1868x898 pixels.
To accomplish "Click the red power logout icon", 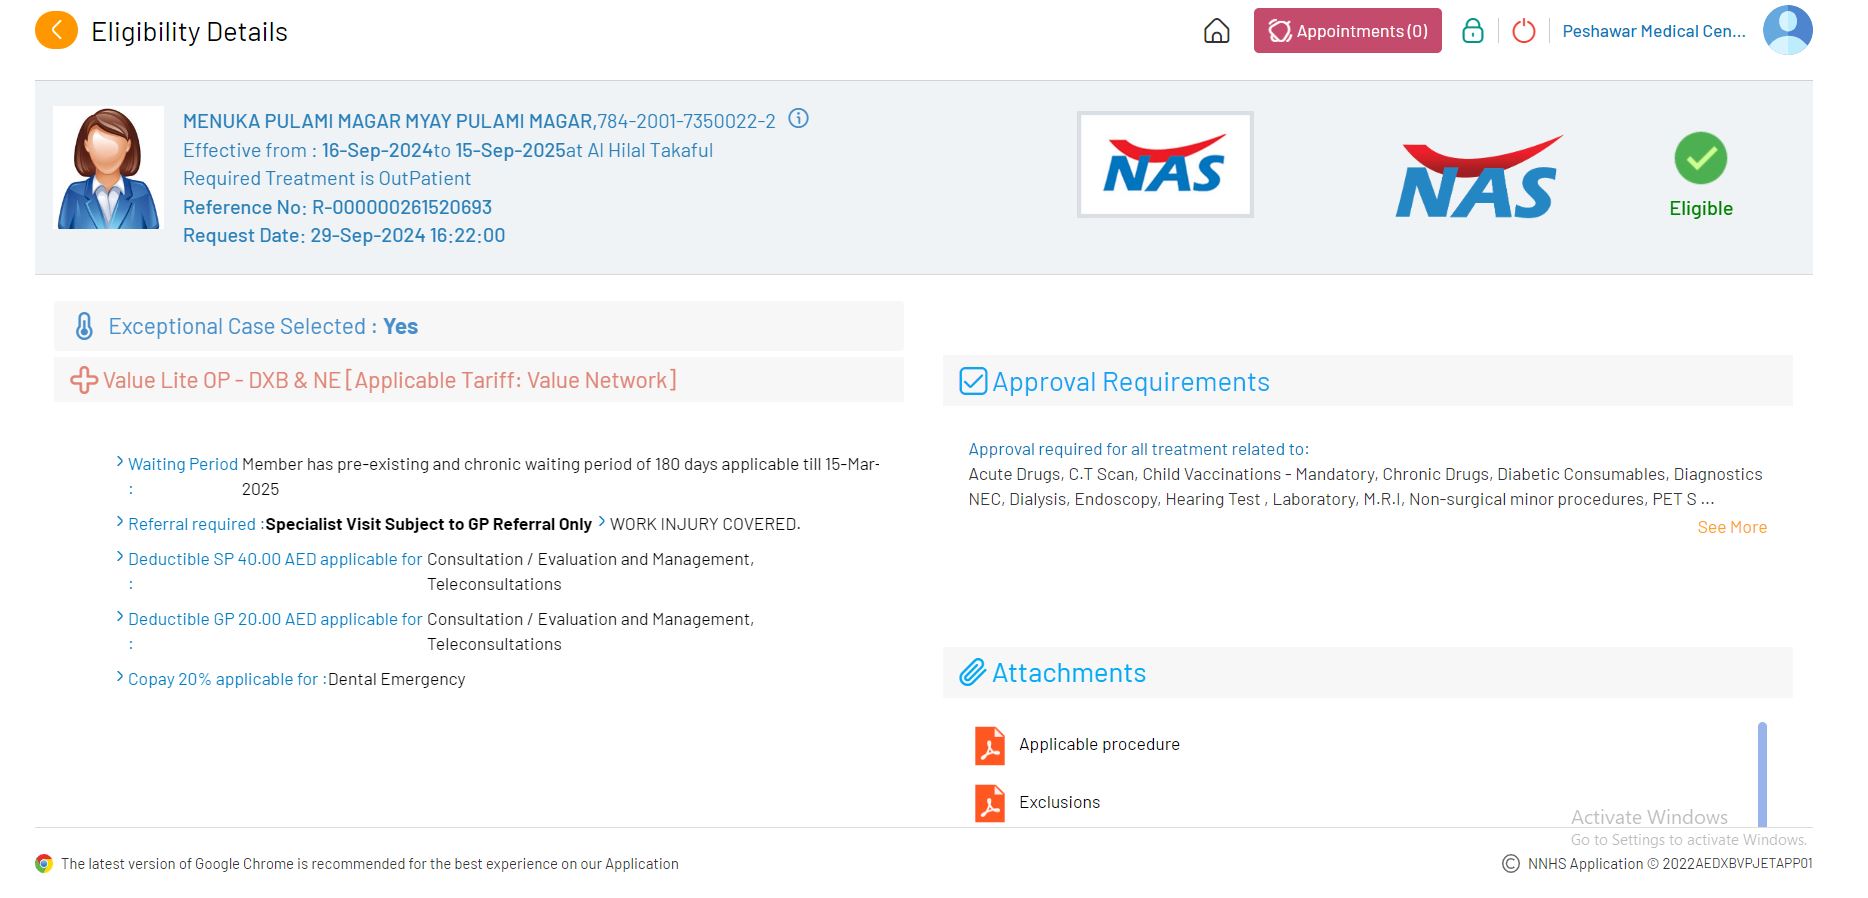I will point(1523,31).
